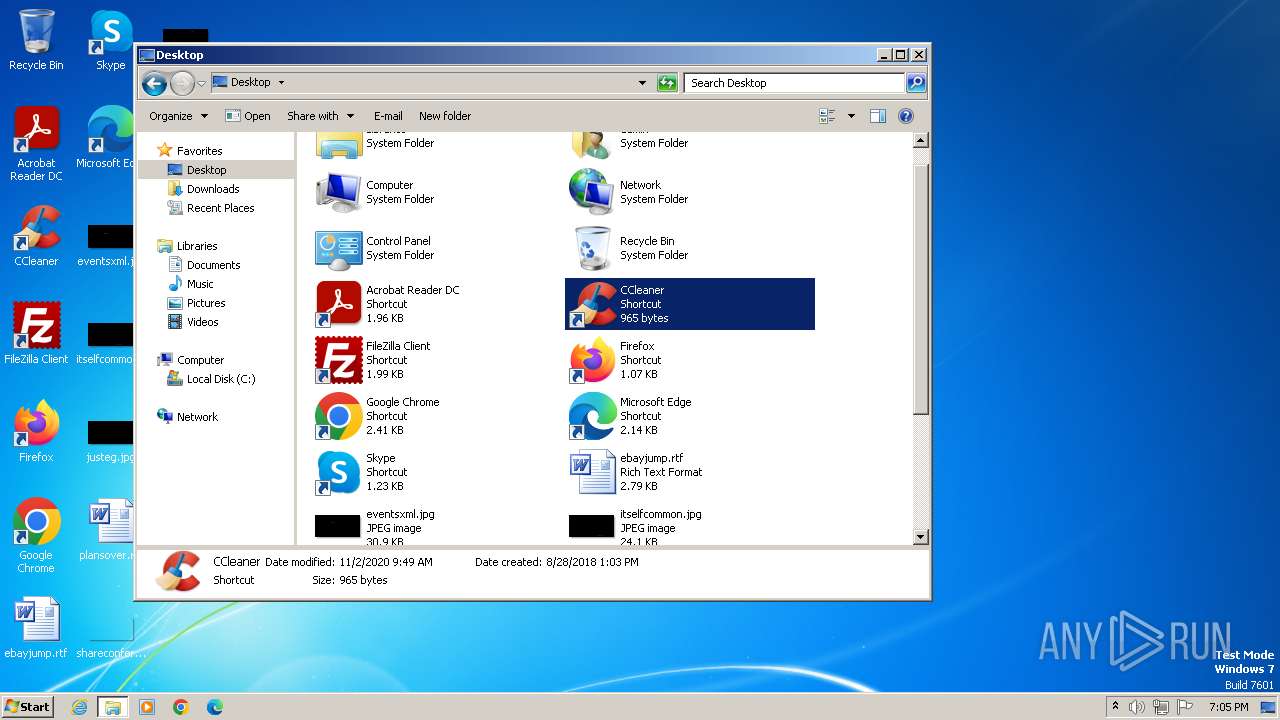Select Firefox desktop icon
Image resolution: width=1280 pixels, height=720 pixels.
click(x=36, y=432)
